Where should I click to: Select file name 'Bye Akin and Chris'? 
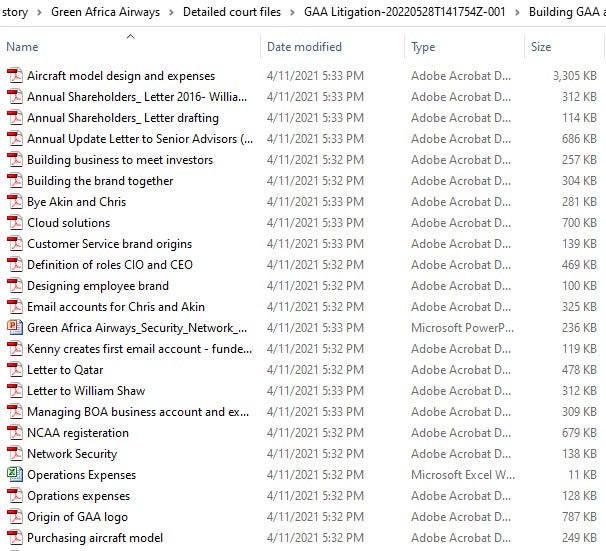pyautogui.click(x=77, y=202)
